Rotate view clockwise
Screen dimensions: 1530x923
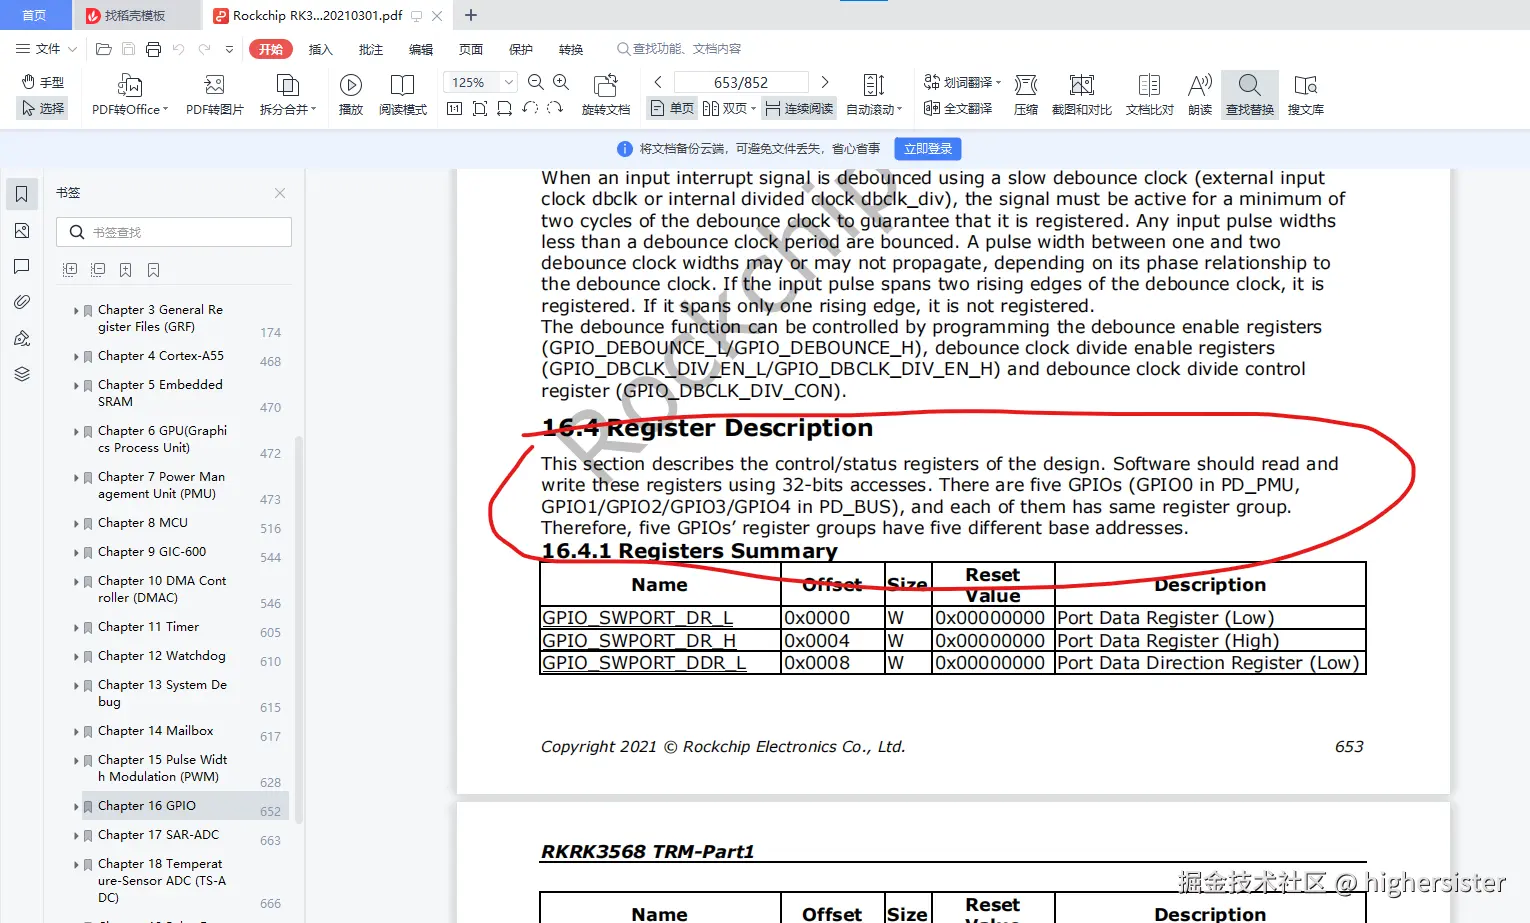(x=555, y=108)
